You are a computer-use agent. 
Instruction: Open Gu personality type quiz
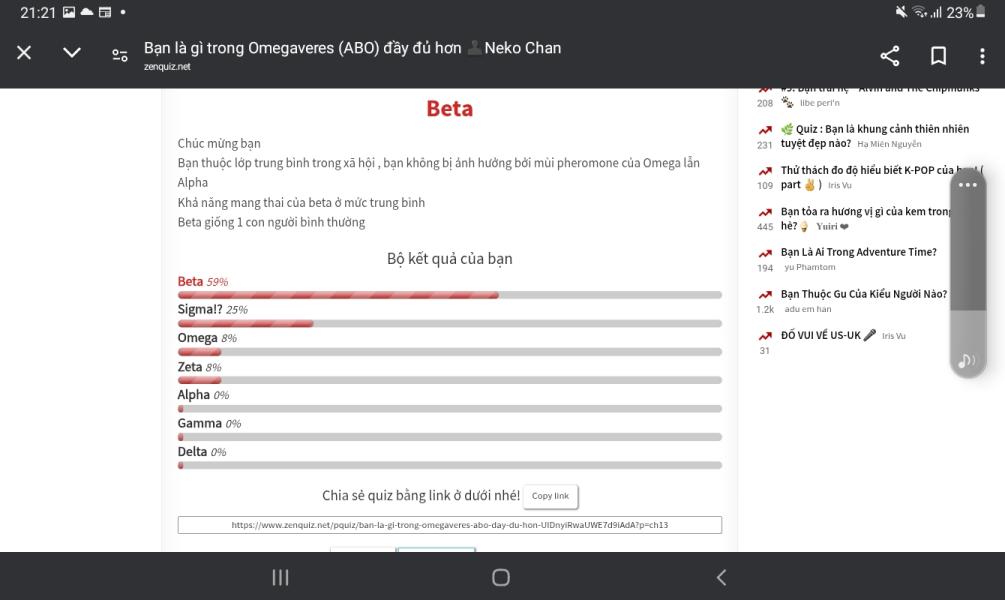[863, 294]
